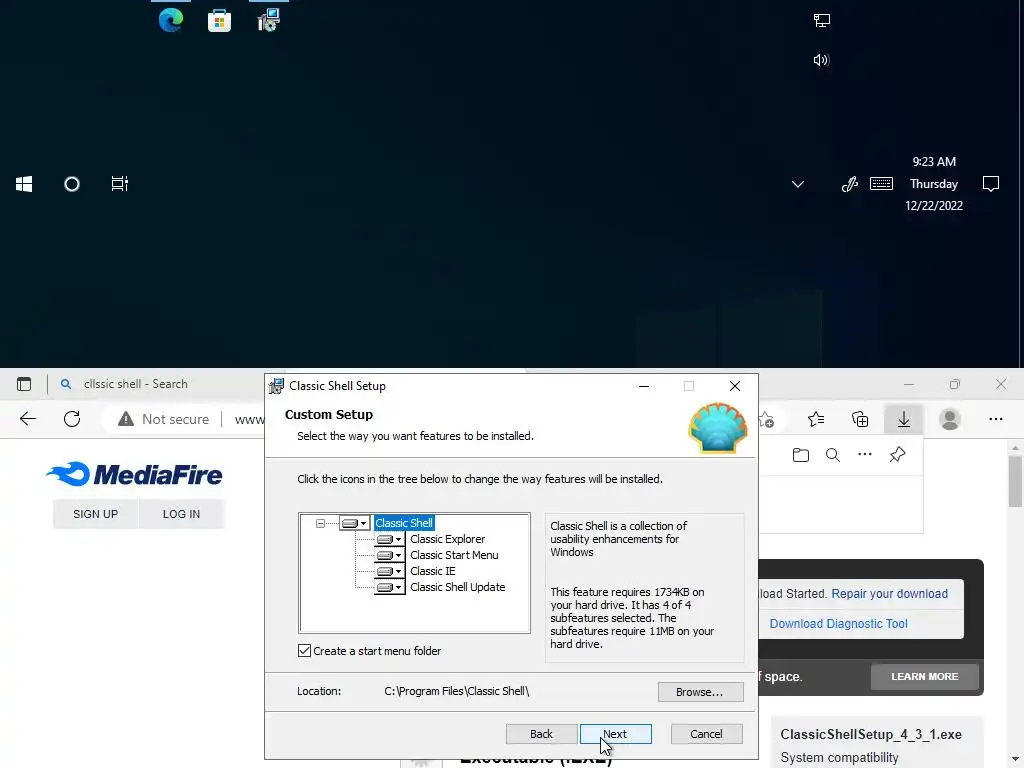
Task: Click Back in Classic Shell Setup
Action: [x=541, y=734]
